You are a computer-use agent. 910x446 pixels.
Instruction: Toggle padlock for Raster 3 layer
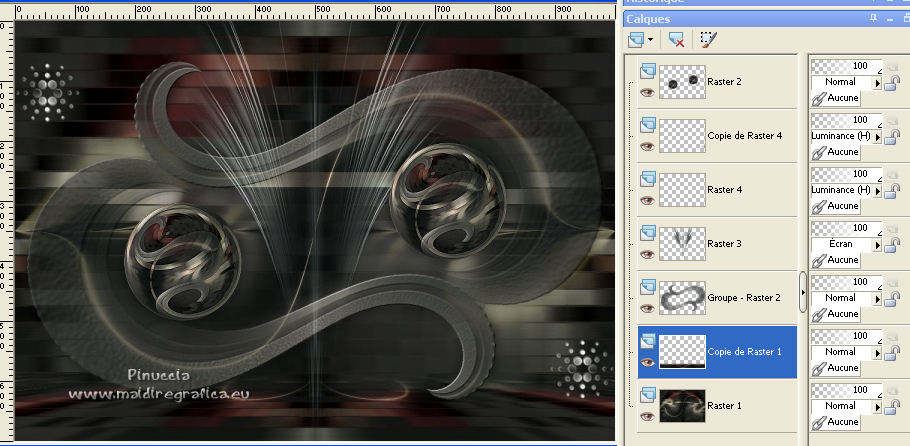tap(892, 246)
